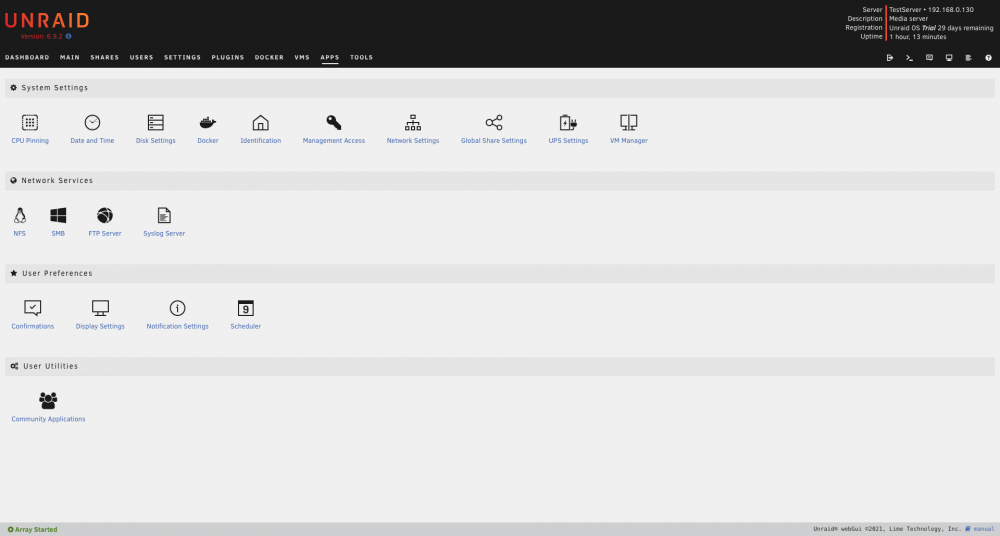Open SMB Windows icon

58,216
